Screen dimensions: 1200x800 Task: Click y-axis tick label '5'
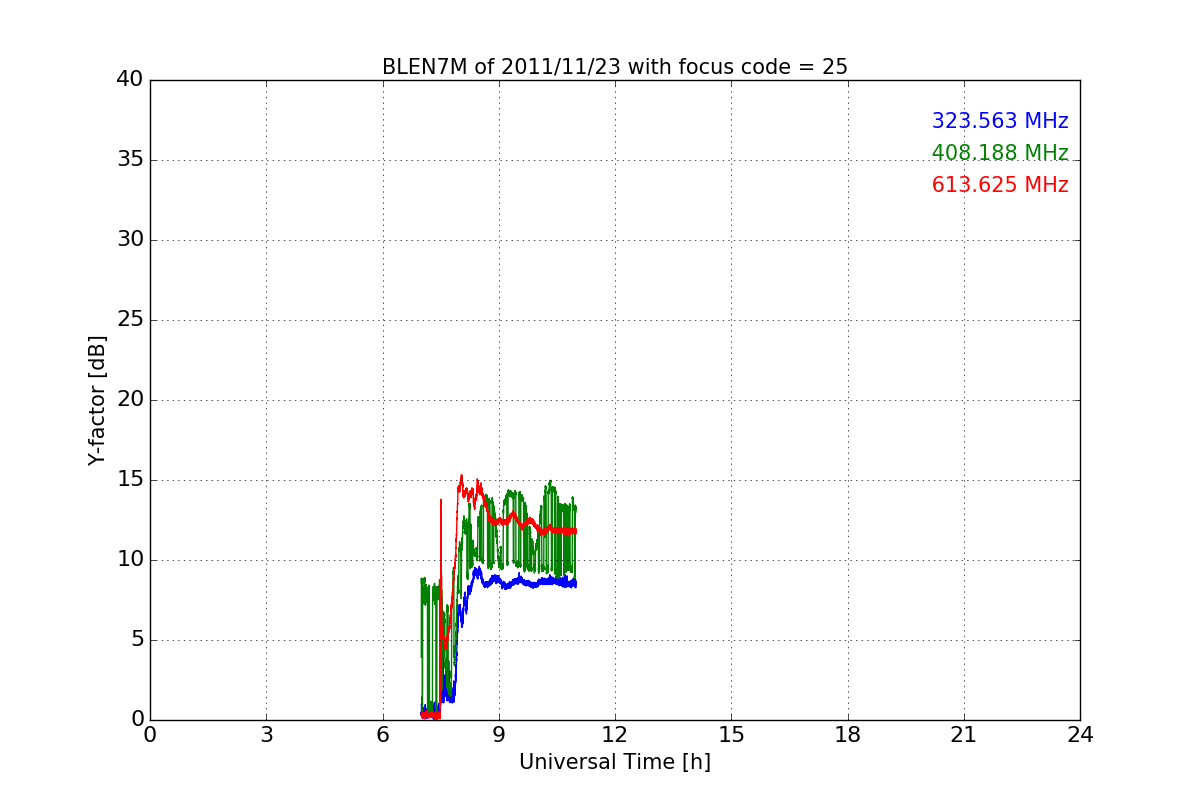(x=137, y=640)
